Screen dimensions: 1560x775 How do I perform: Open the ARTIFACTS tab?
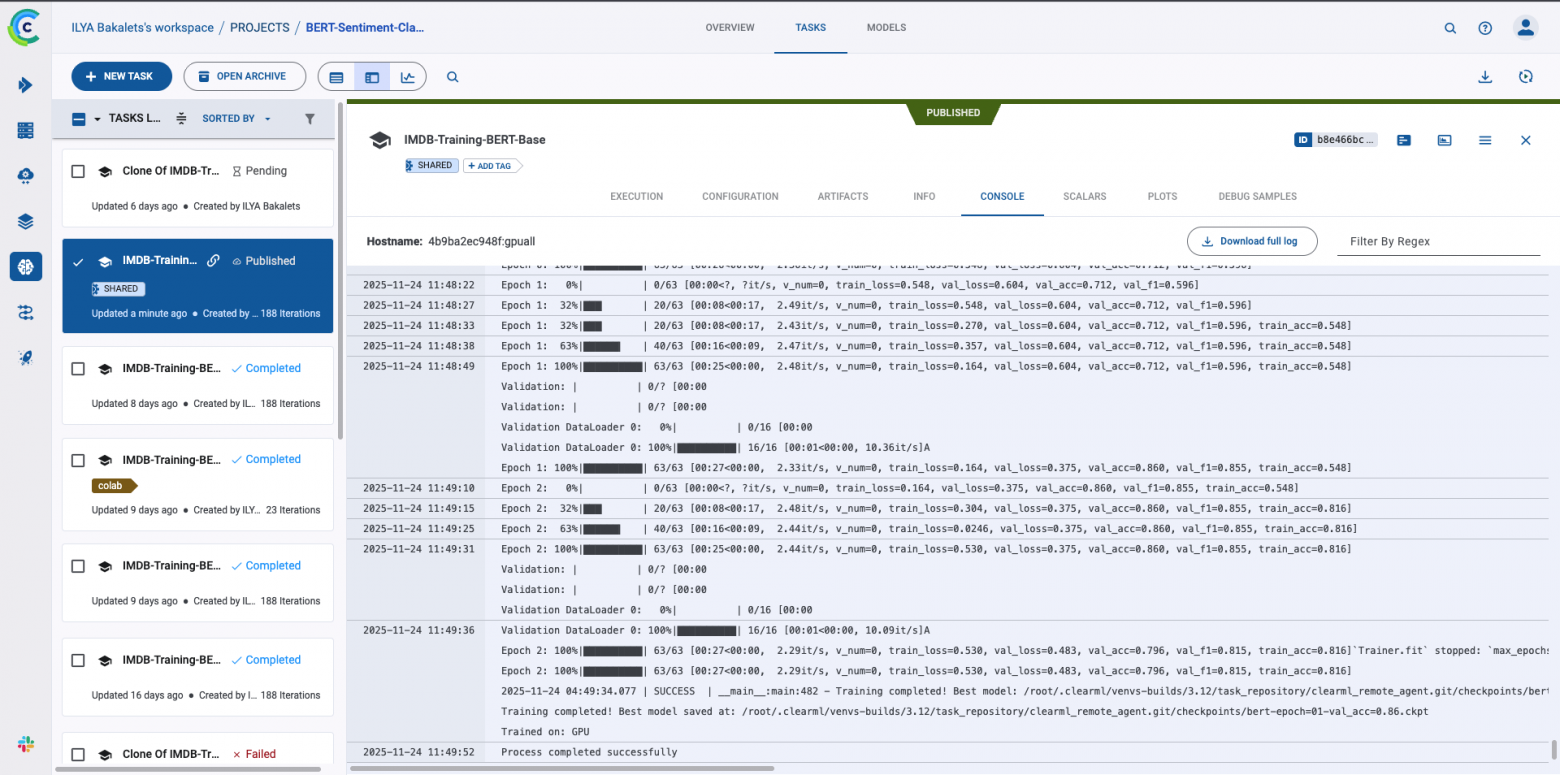pyautogui.click(x=843, y=196)
